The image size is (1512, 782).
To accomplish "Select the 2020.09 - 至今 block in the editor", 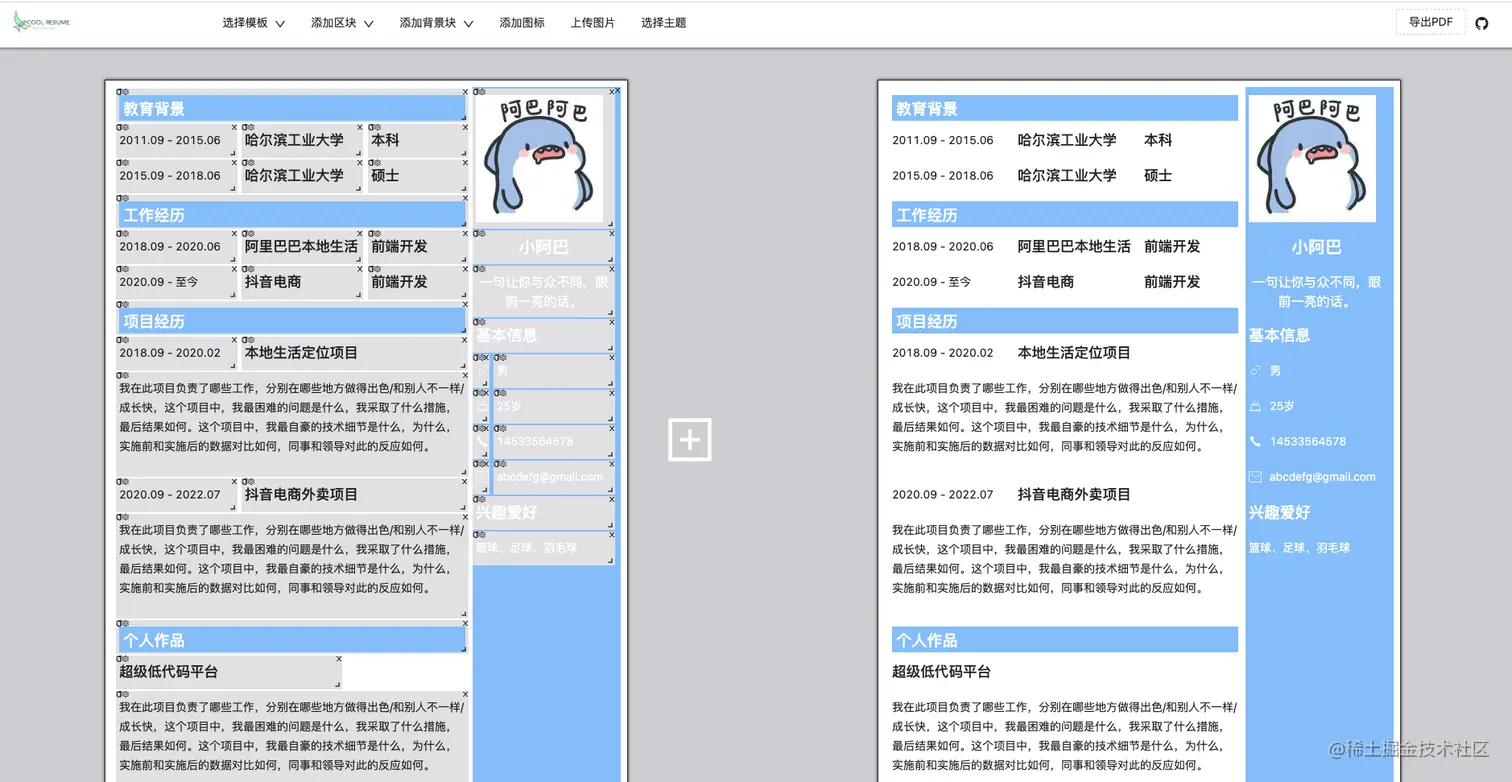I will (x=177, y=282).
